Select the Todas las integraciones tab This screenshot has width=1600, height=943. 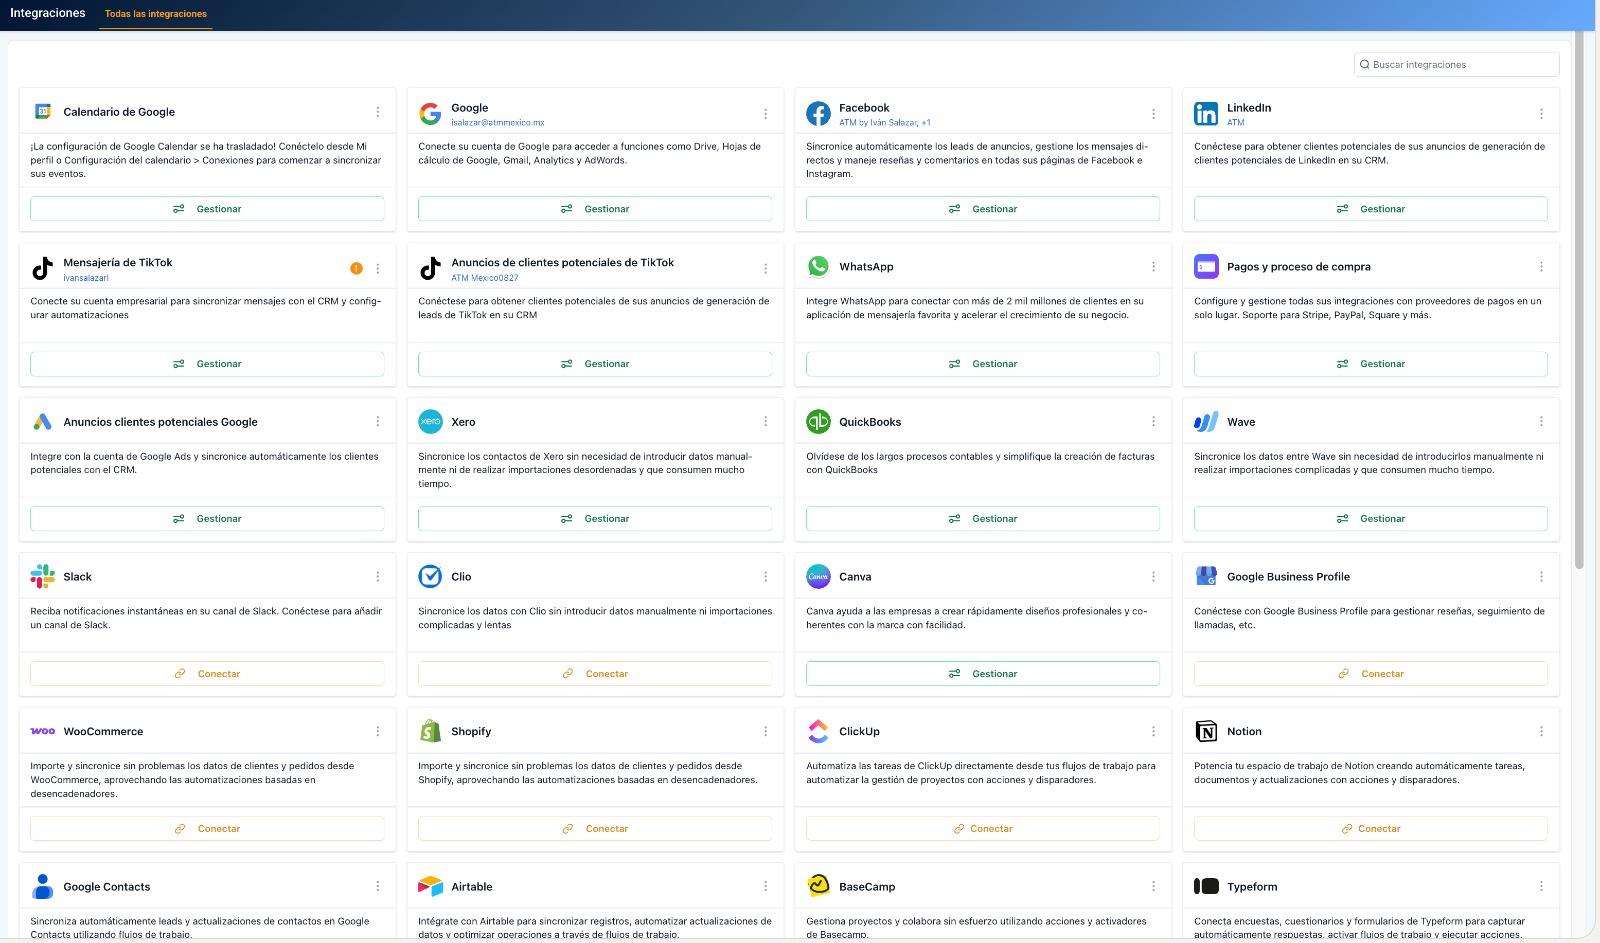pyautogui.click(x=156, y=14)
